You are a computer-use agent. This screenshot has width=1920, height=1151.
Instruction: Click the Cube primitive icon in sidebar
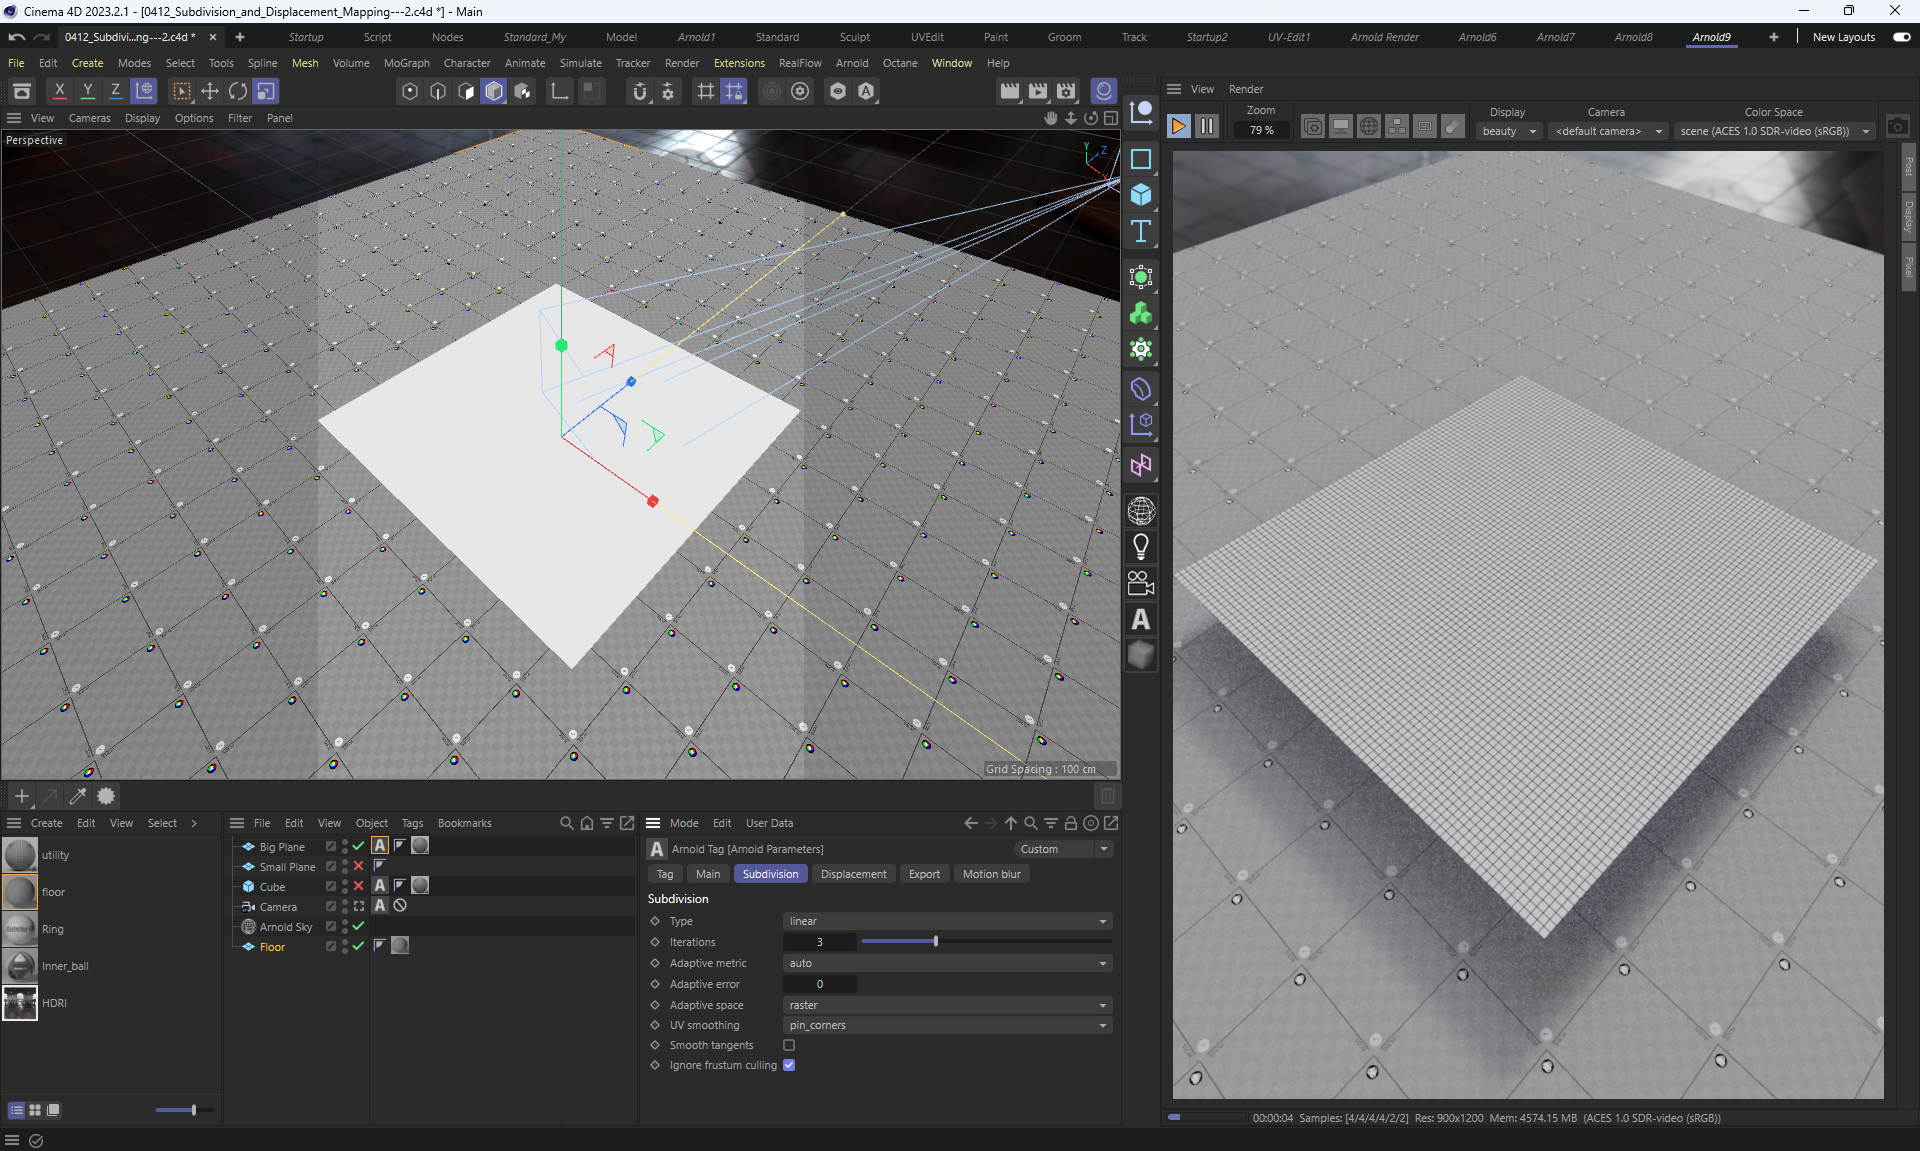point(1141,195)
